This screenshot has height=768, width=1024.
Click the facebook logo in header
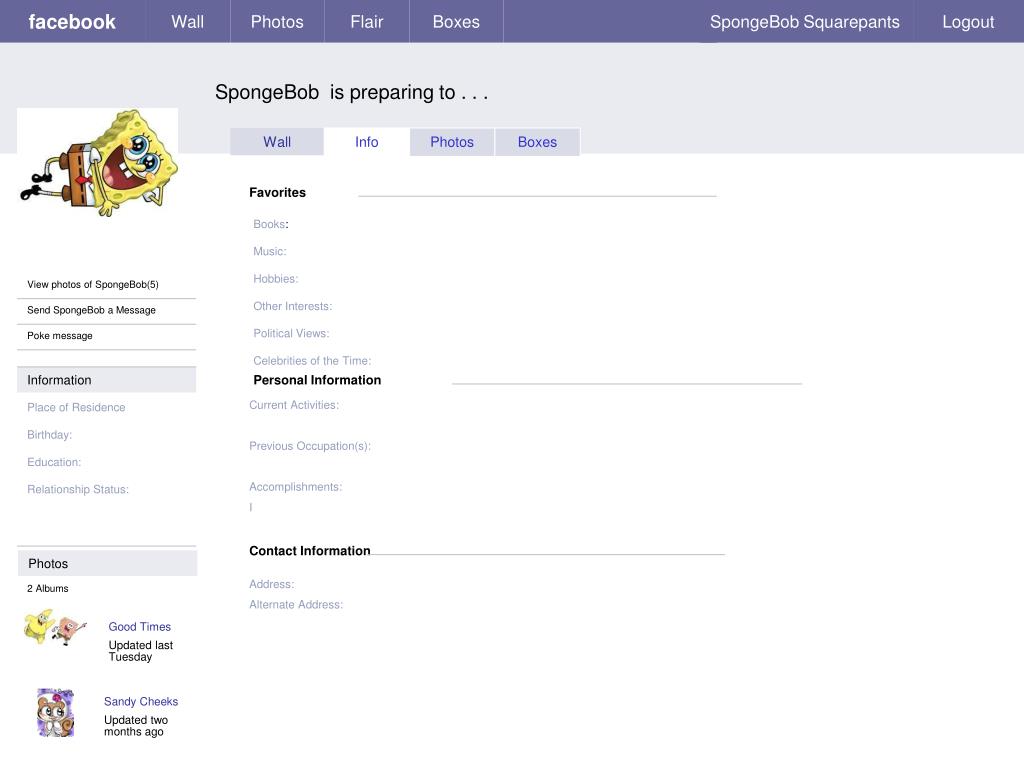click(x=72, y=22)
